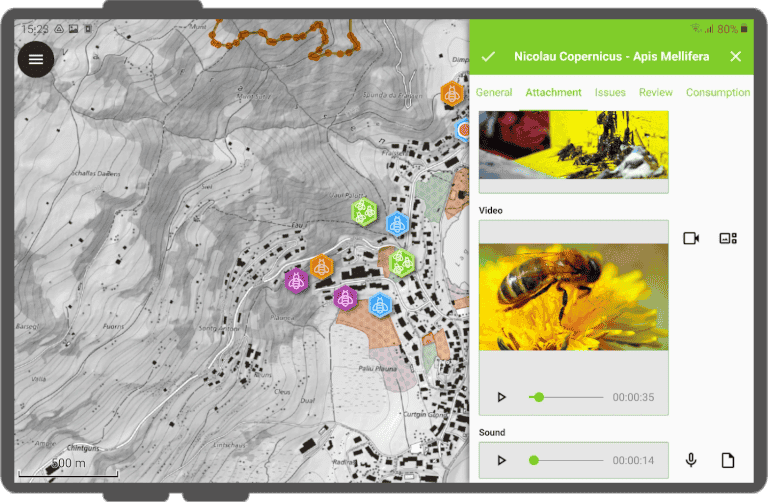Screen dimensions: 768x502
Task: Record a new video with the camera icon
Action: tap(691, 238)
